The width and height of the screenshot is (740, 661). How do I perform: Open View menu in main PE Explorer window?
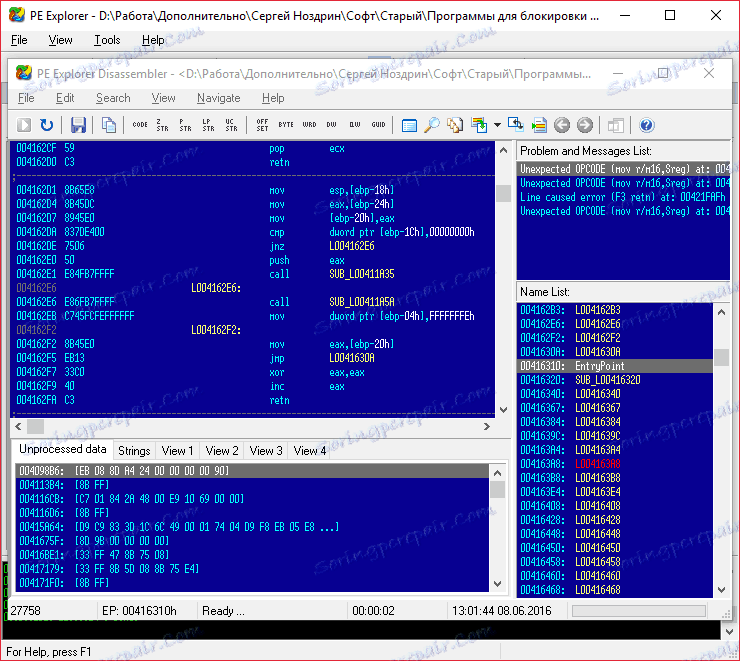pyautogui.click(x=60, y=40)
